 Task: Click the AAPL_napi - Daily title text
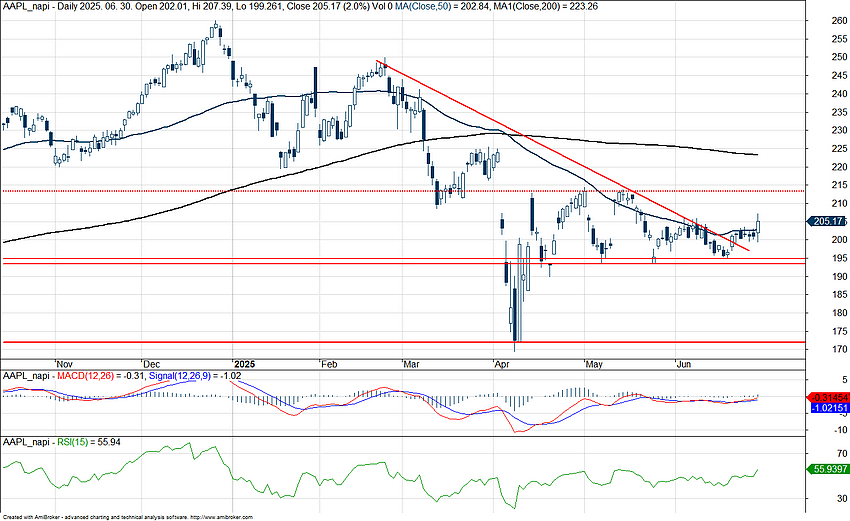click(x=38, y=7)
